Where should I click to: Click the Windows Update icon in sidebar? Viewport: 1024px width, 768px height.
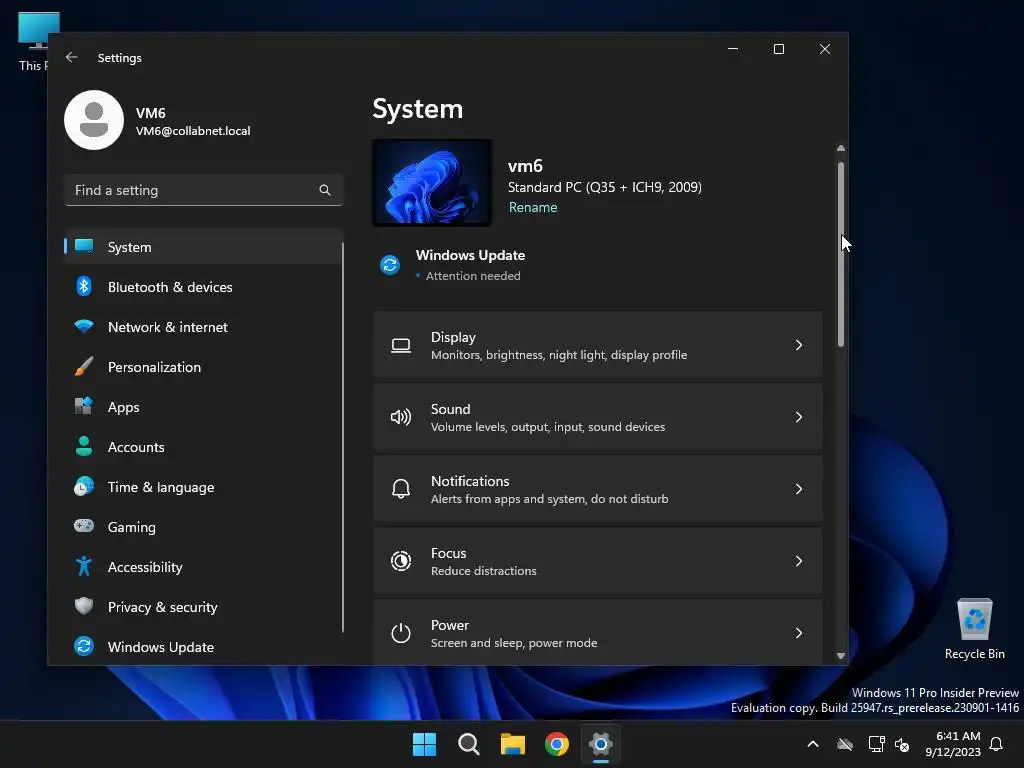pyautogui.click(x=84, y=646)
